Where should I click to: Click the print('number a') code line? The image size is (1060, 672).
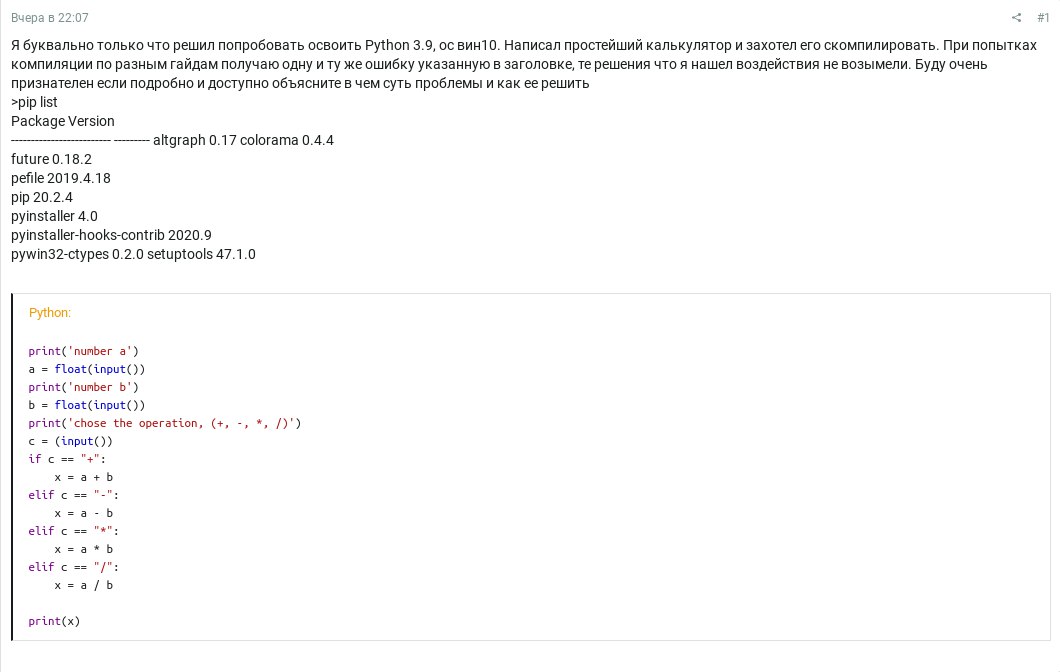pos(83,351)
